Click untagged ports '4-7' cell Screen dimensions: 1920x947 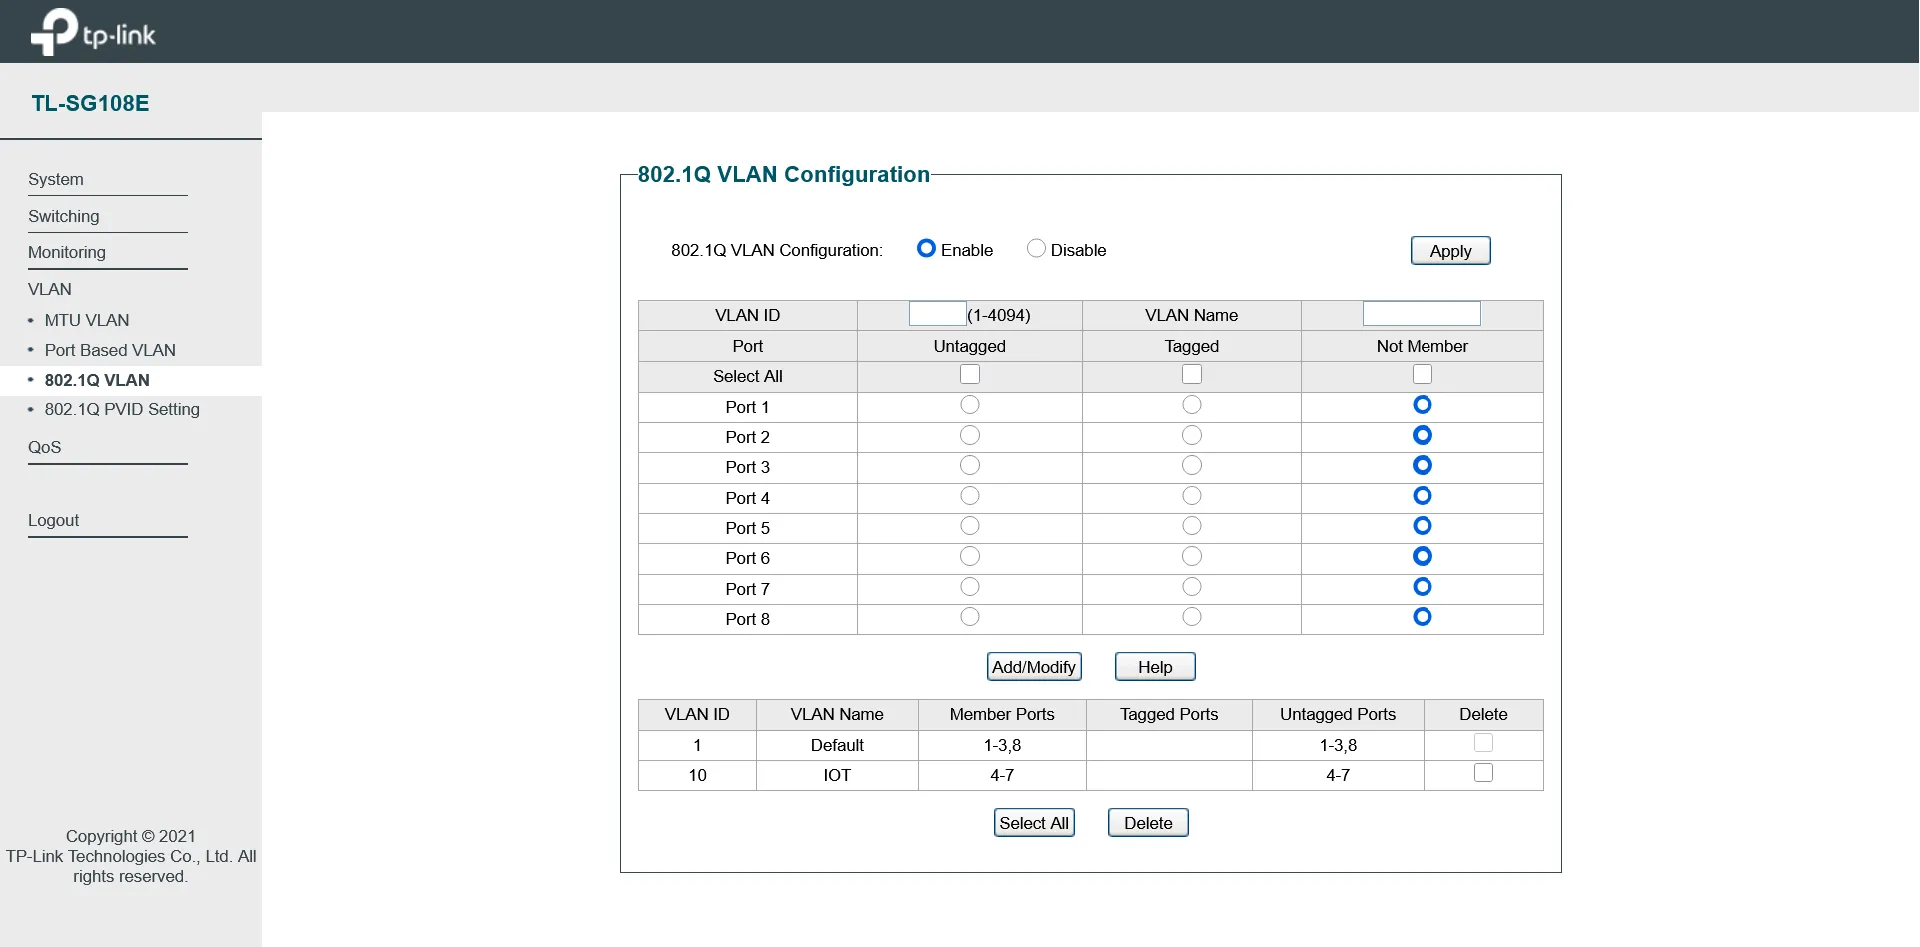click(1338, 775)
